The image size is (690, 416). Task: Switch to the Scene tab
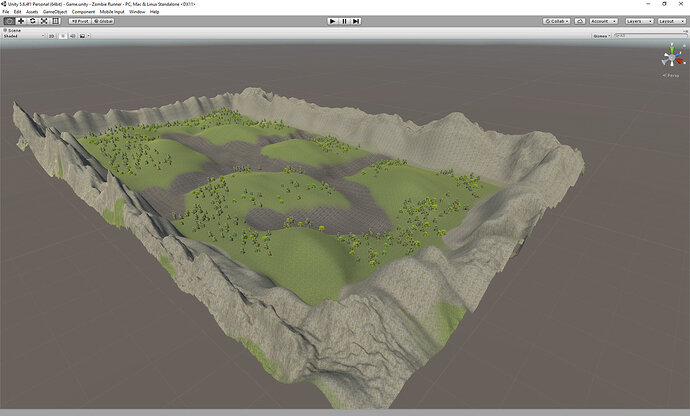[12, 30]
